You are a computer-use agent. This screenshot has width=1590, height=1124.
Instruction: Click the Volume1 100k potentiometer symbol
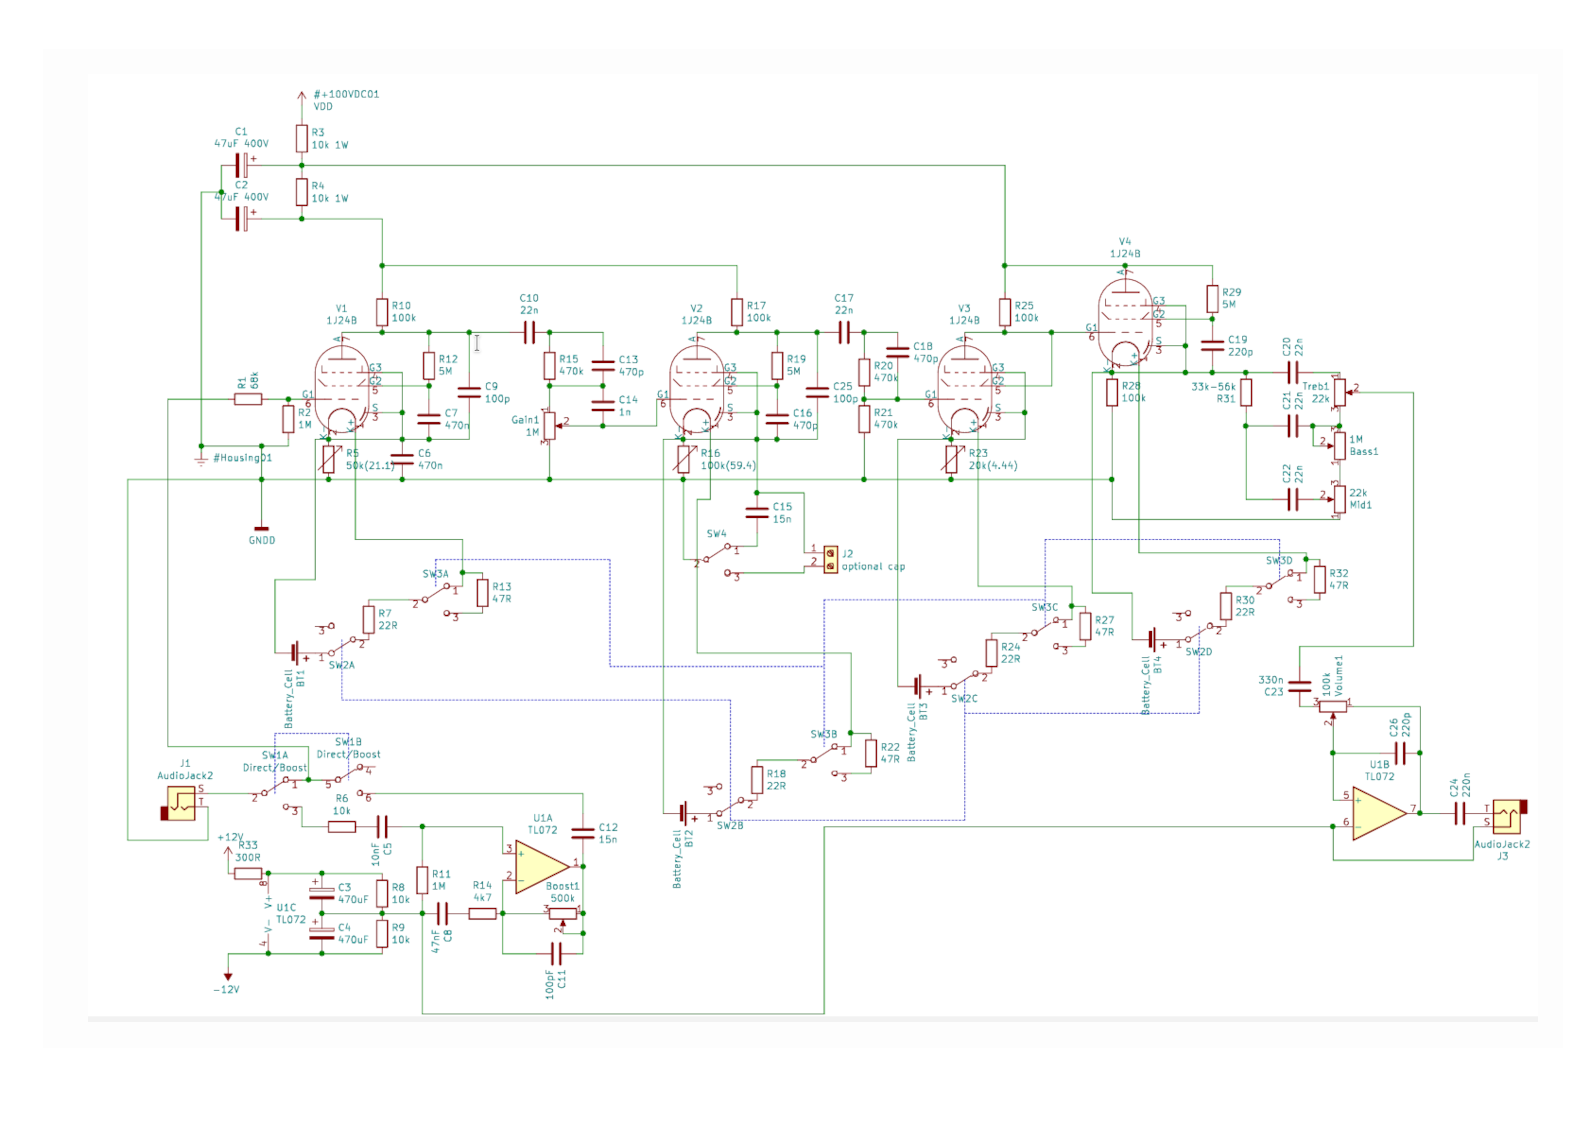(1332, 707)
